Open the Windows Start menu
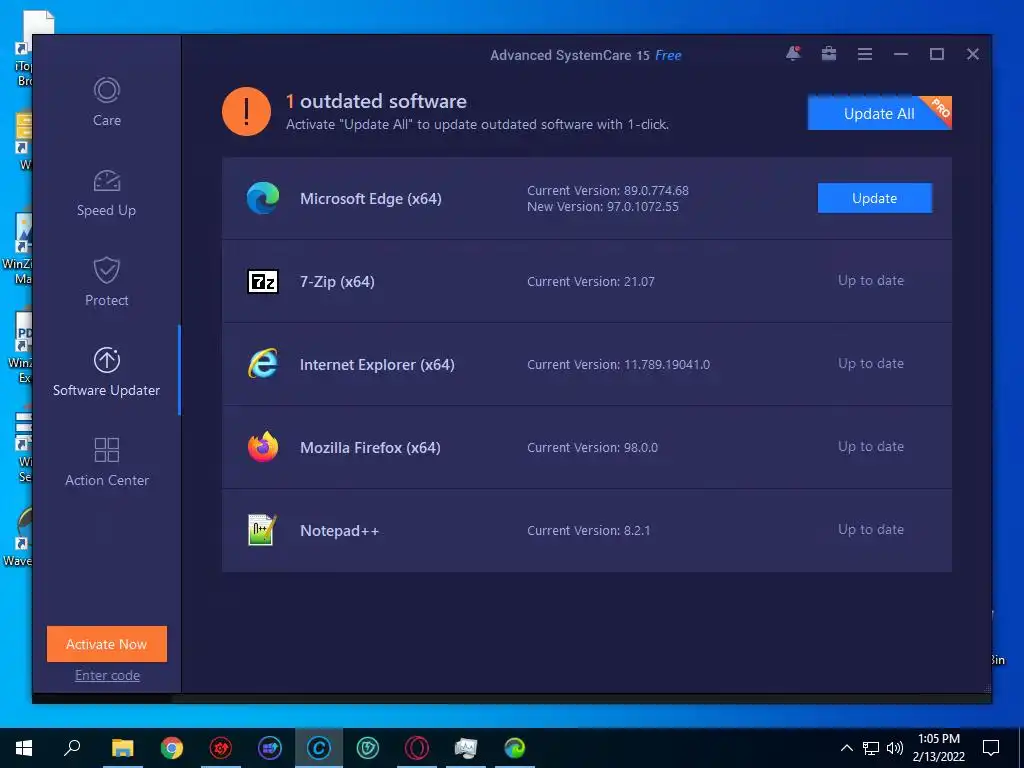 tap(24, 748)
